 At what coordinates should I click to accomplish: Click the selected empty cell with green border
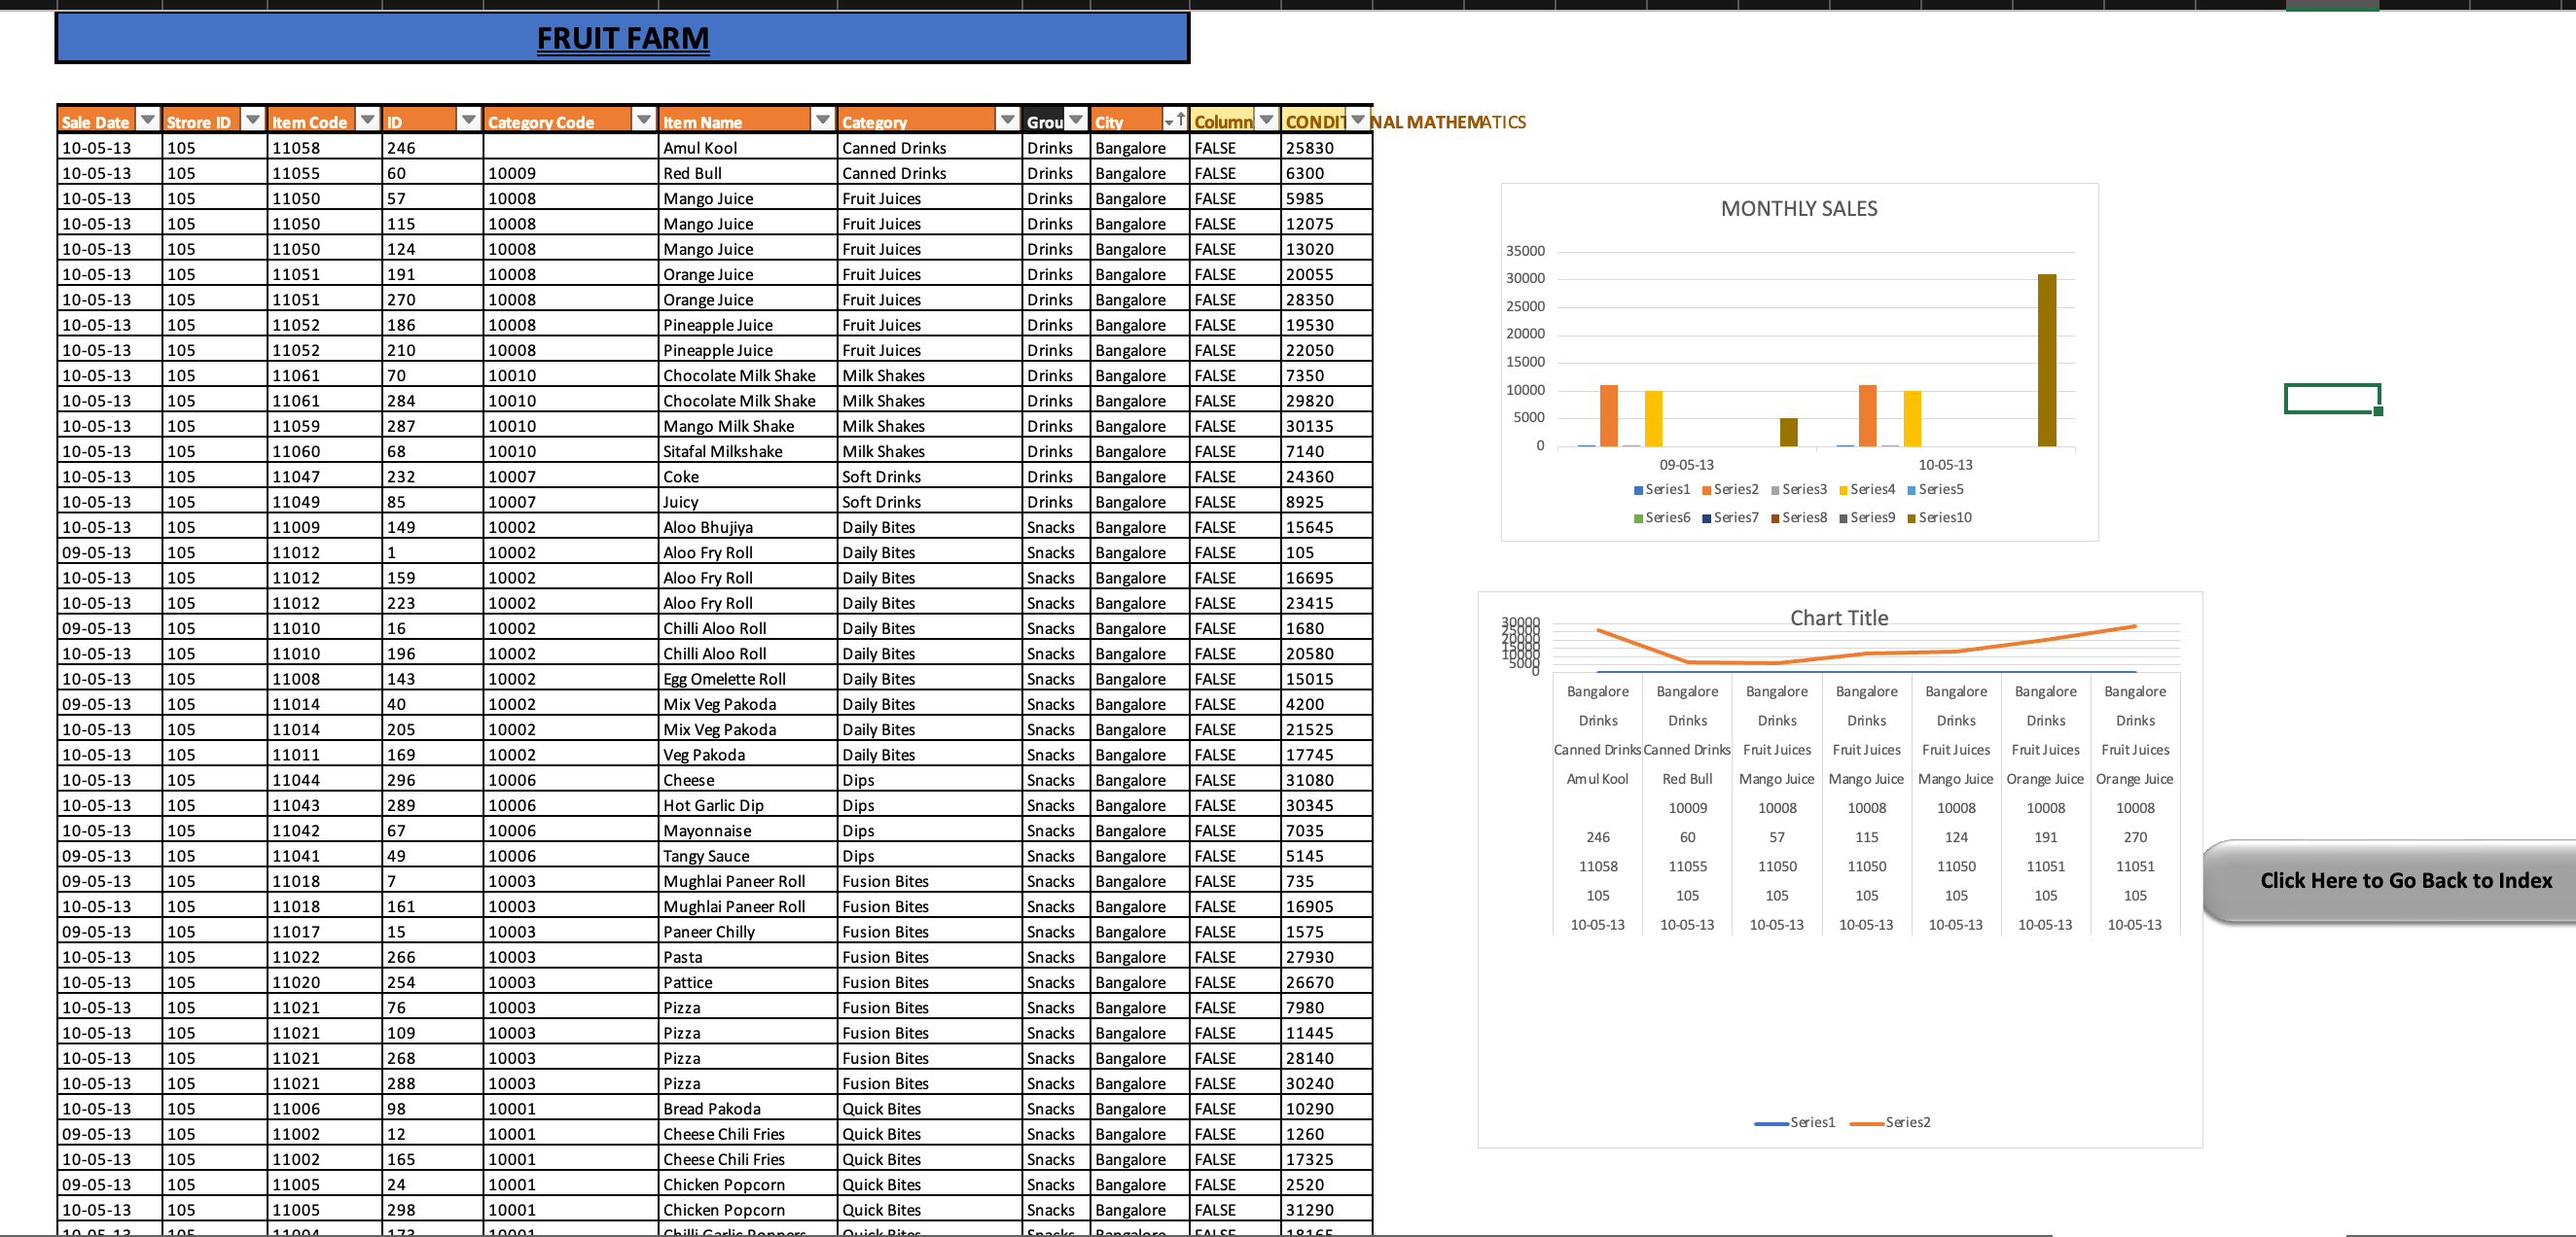[x=2331, y=398]
